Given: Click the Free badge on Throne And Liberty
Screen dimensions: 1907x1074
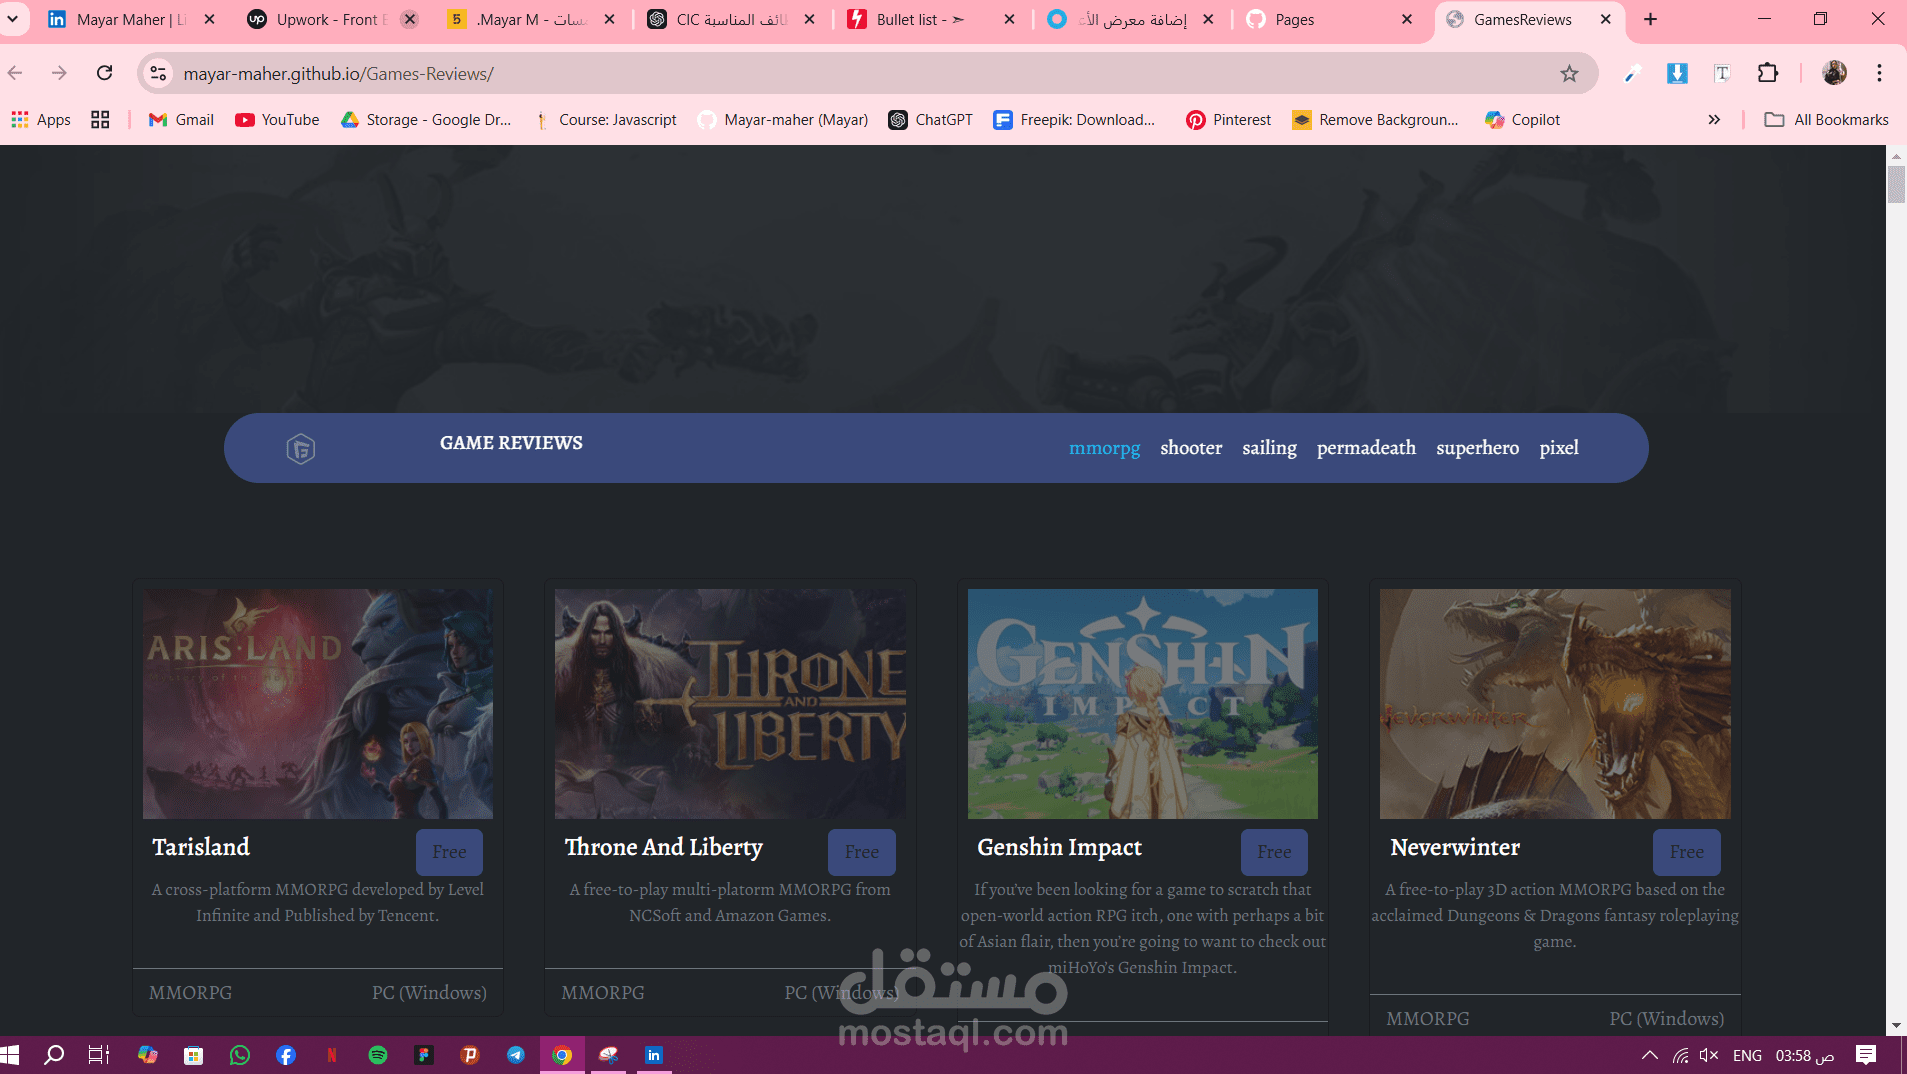Looking at the screenshot, I should click(x=861, y=852).
